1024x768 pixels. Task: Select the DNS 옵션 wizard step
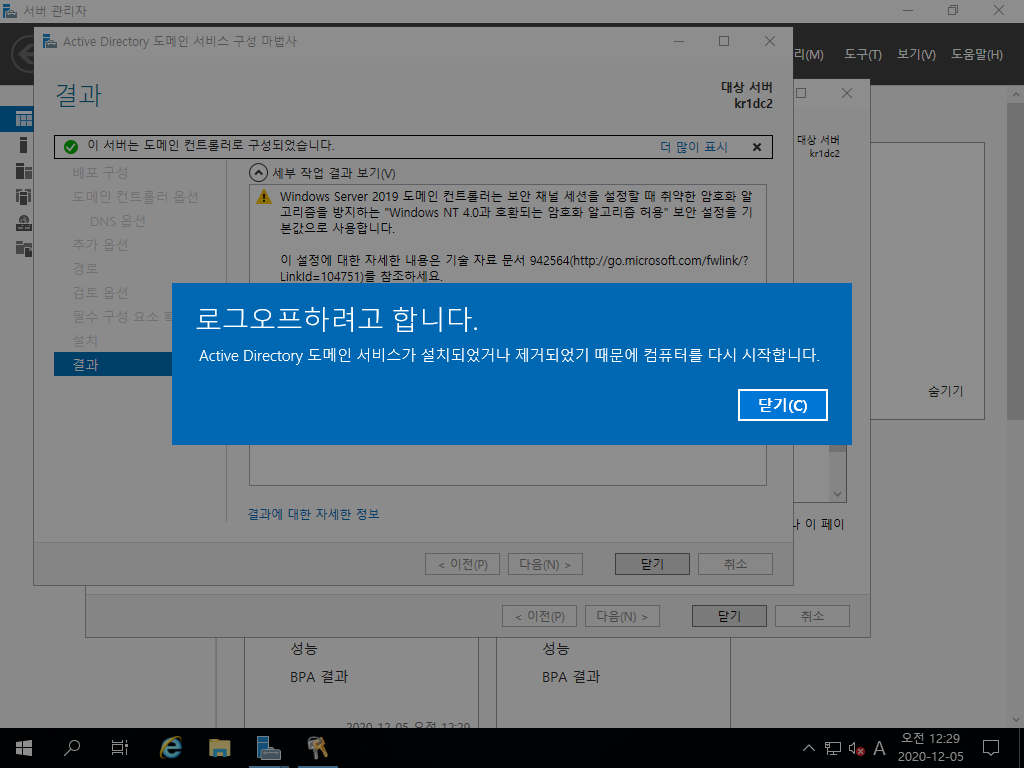(118, 221)
